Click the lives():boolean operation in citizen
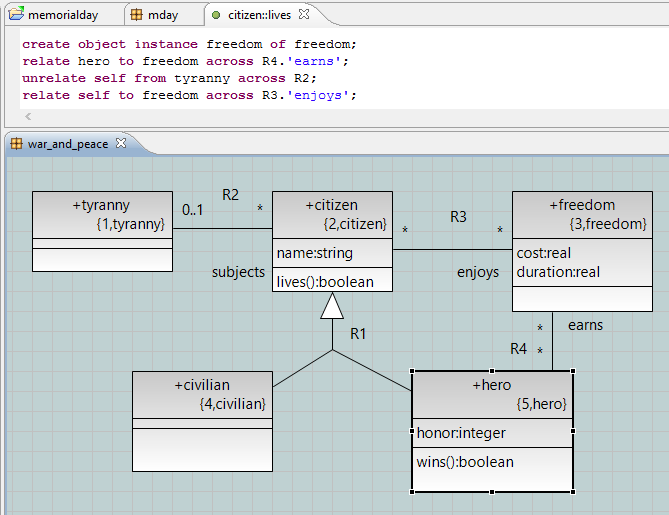669x515 pixels. [325, 281]
